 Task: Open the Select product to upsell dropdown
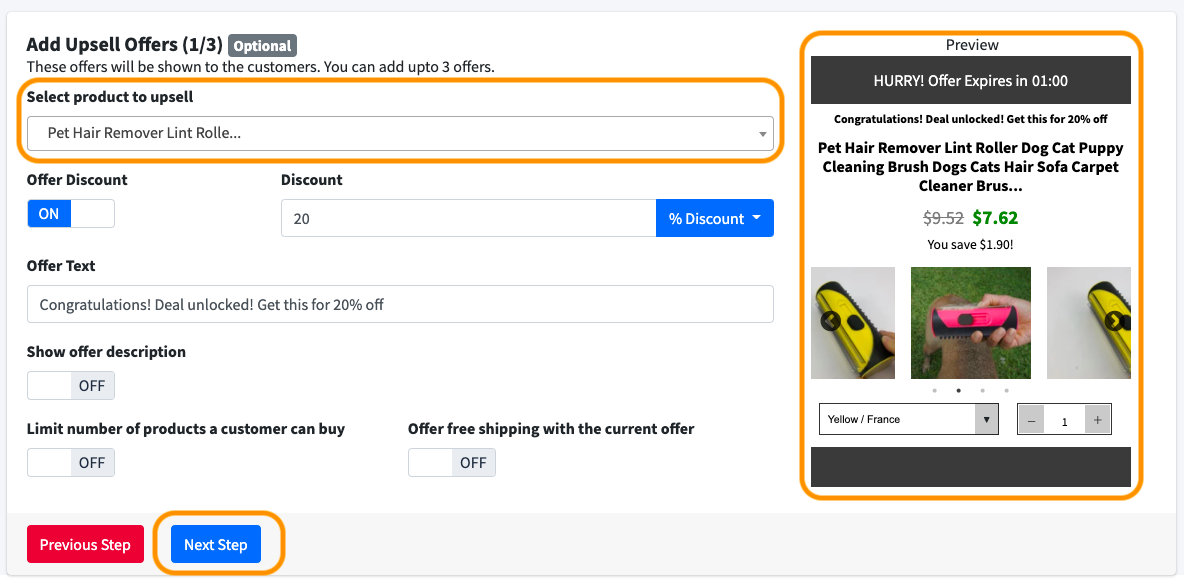point(400,133)
